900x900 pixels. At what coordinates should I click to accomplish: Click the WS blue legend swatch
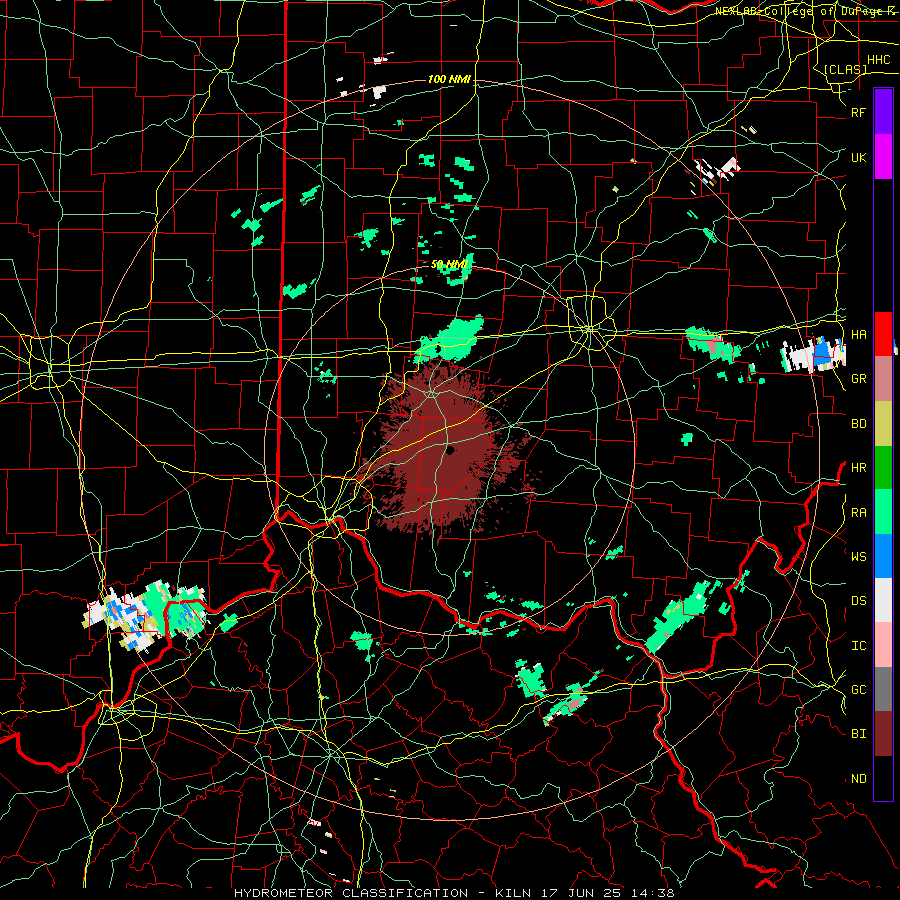pos(883,556)
